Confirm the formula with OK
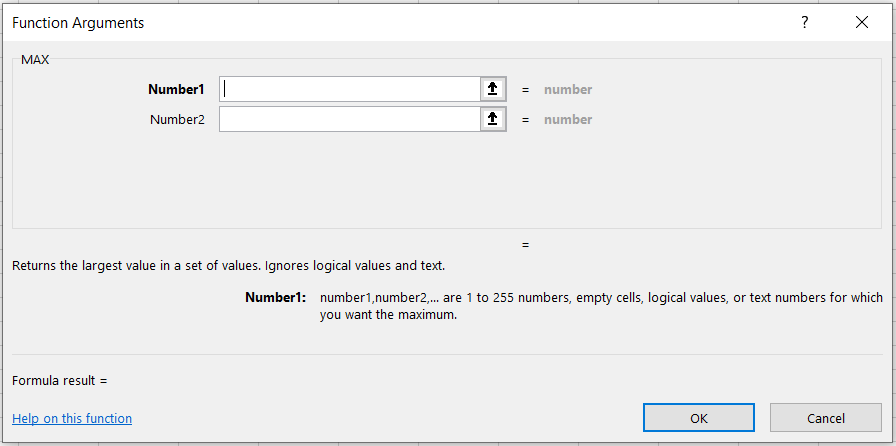This screenshot has width=896, height=446. click(699, 418)
